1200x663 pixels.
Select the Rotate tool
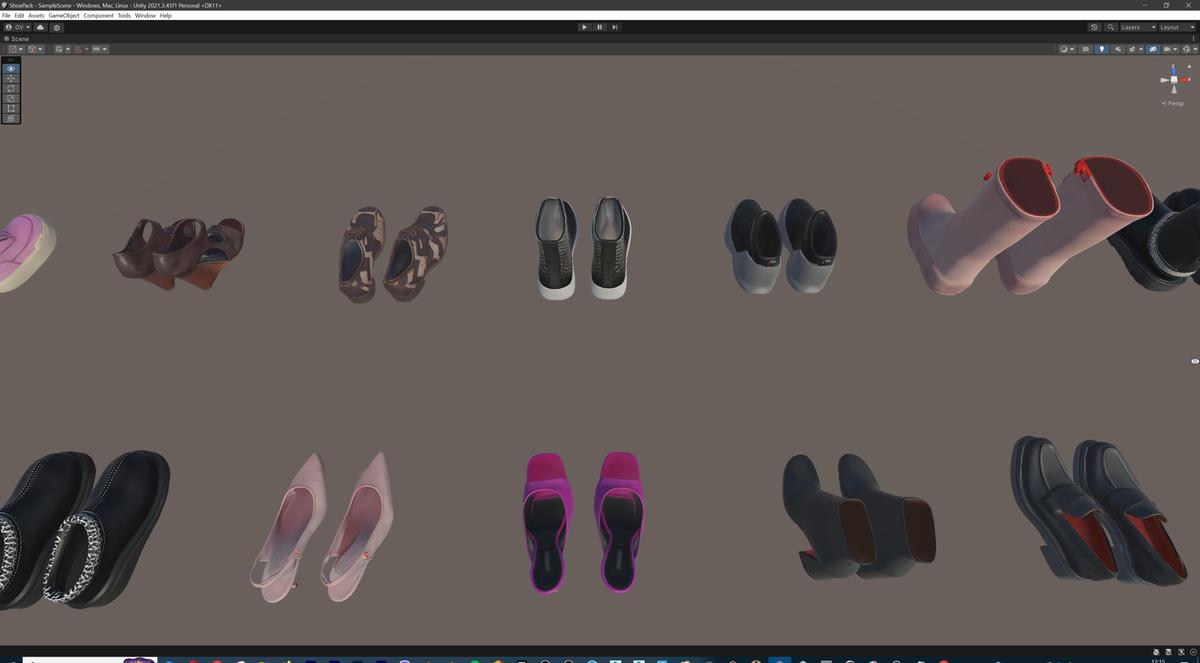tap(11, 88)
